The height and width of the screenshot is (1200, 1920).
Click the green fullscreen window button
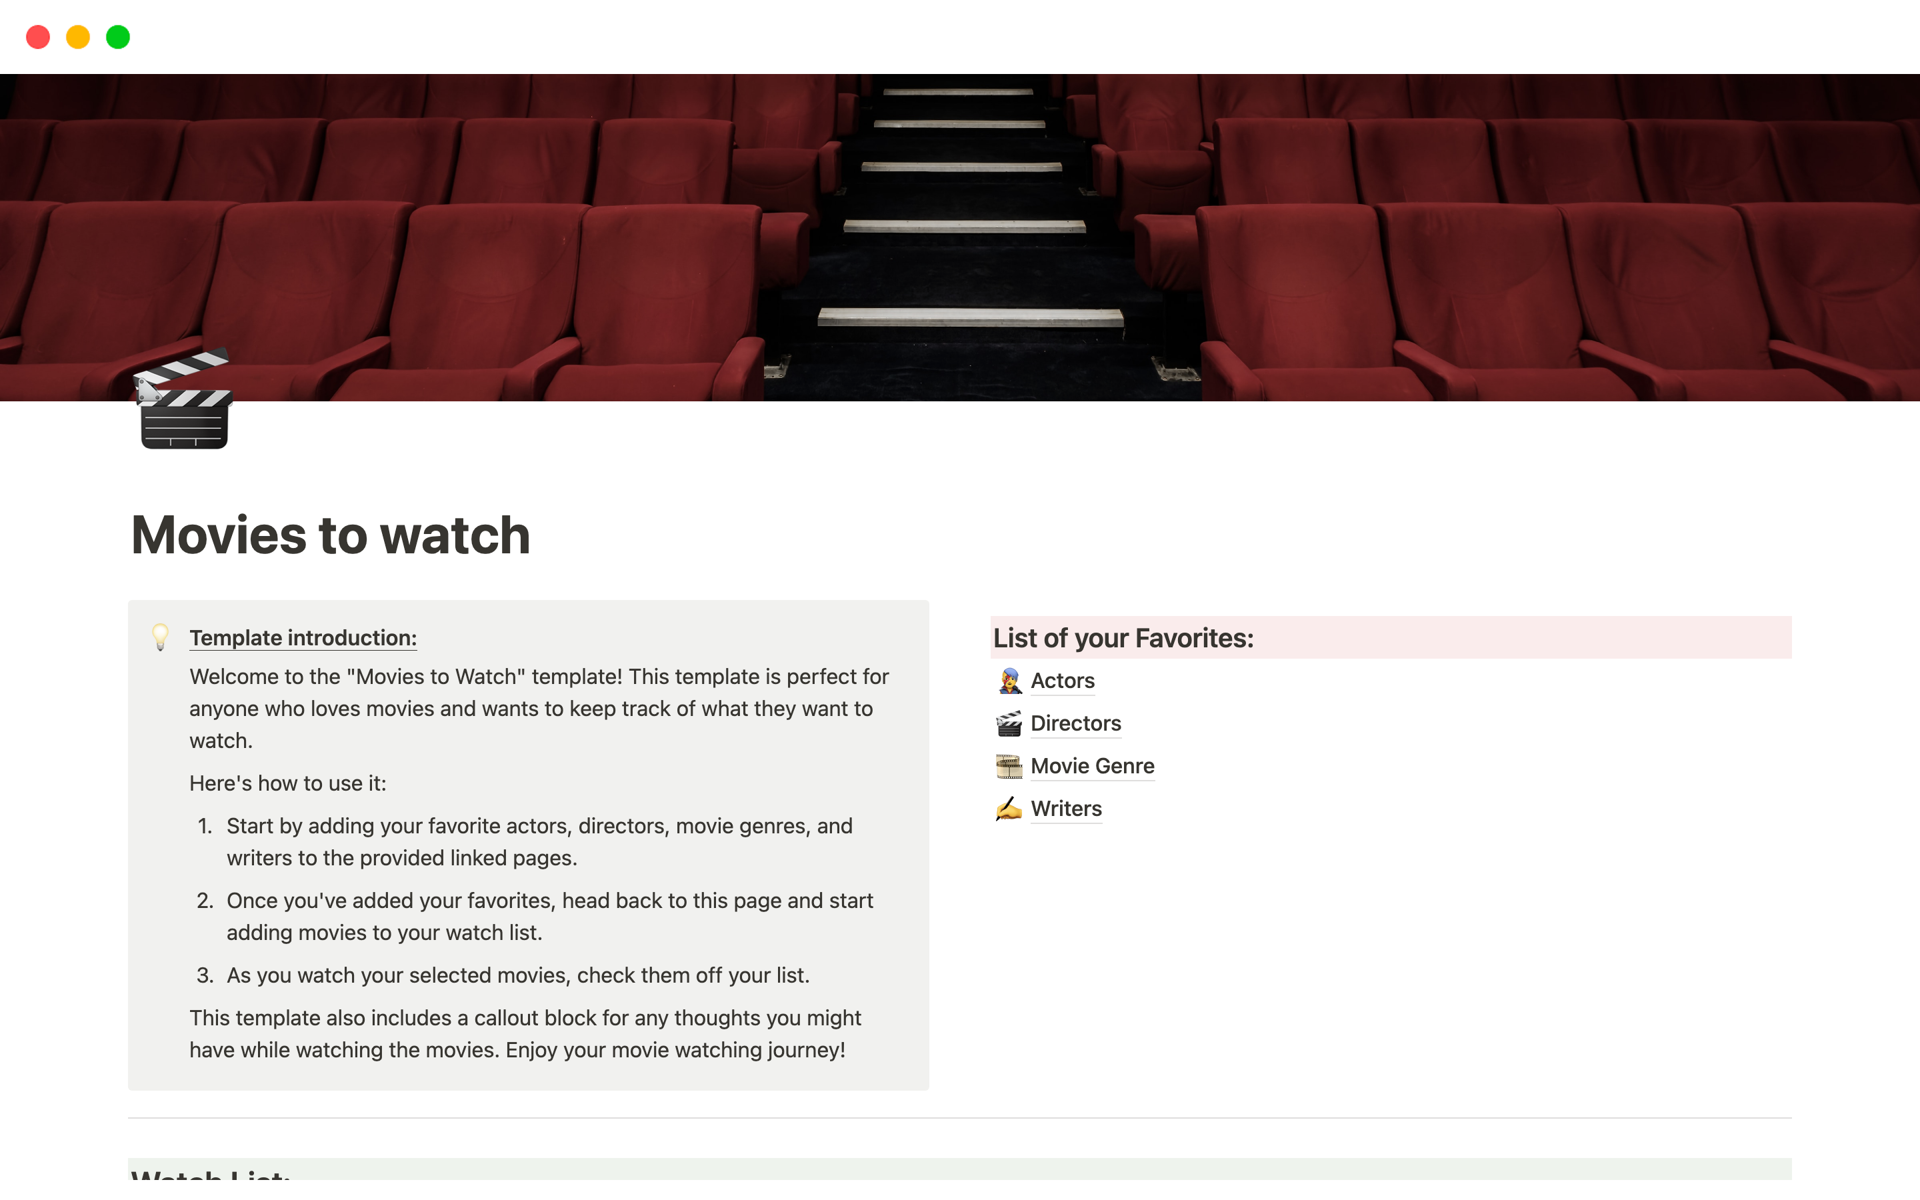[x=118, y=37]
